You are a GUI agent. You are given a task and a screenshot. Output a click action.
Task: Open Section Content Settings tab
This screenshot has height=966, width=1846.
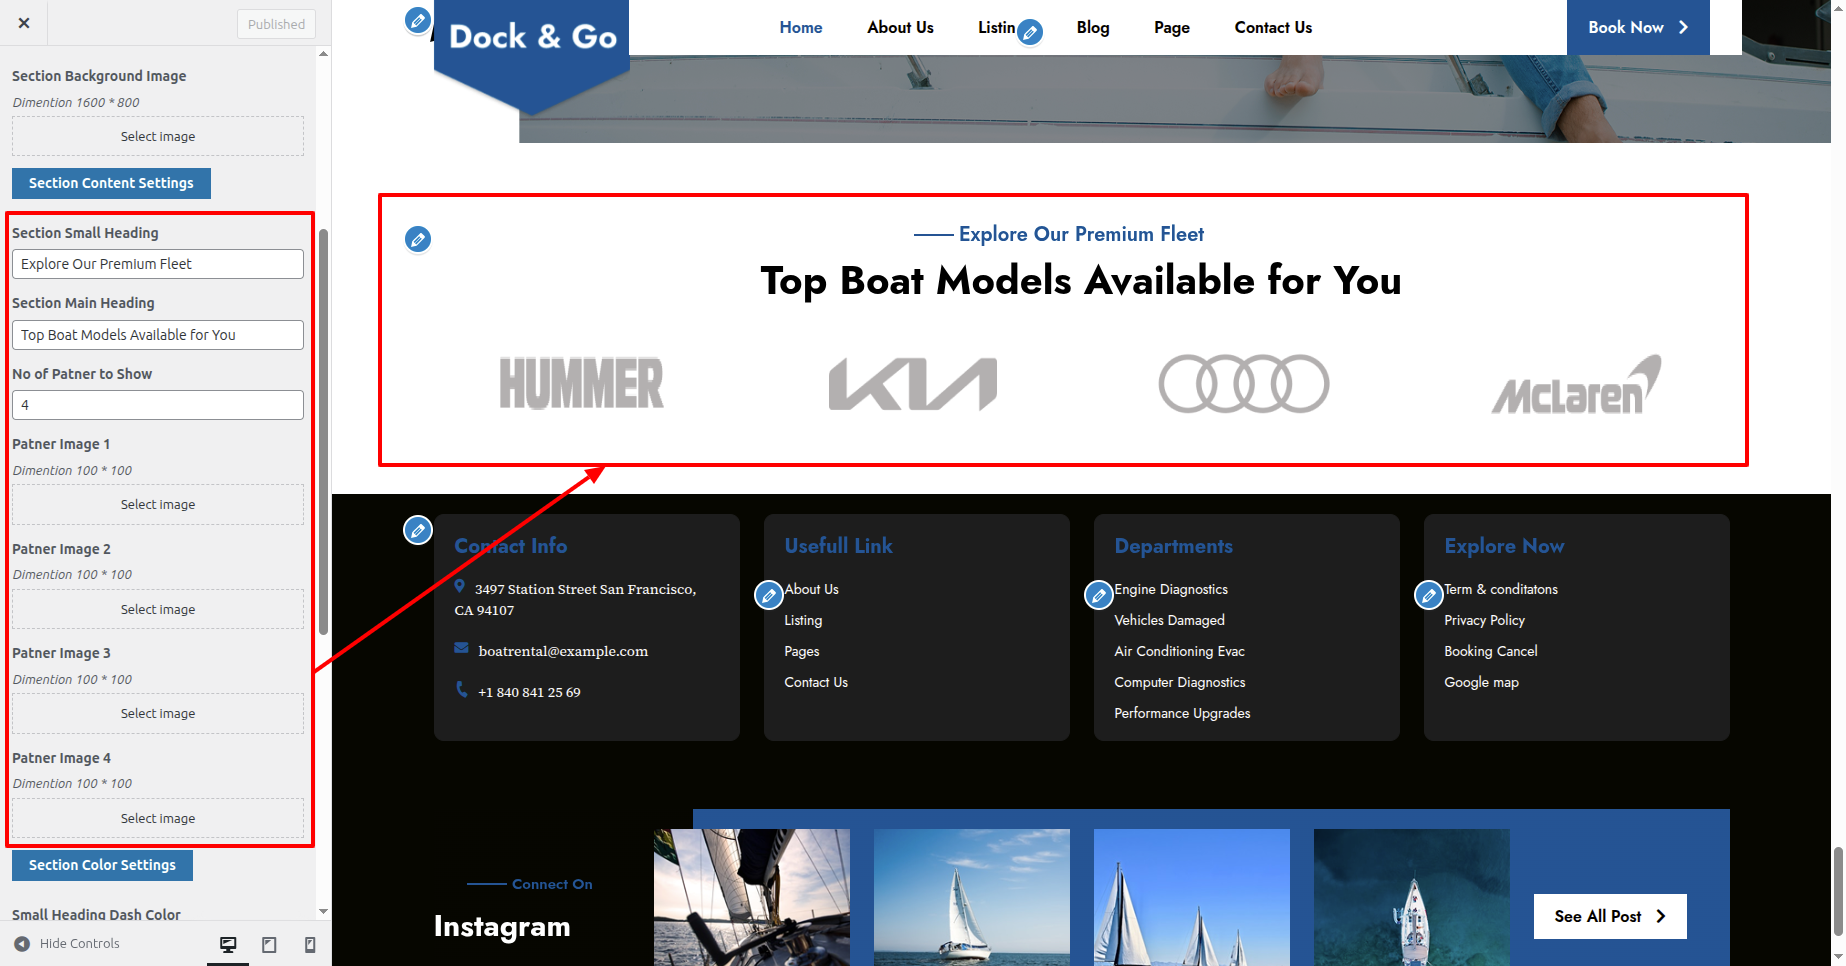tap(111, 183)
